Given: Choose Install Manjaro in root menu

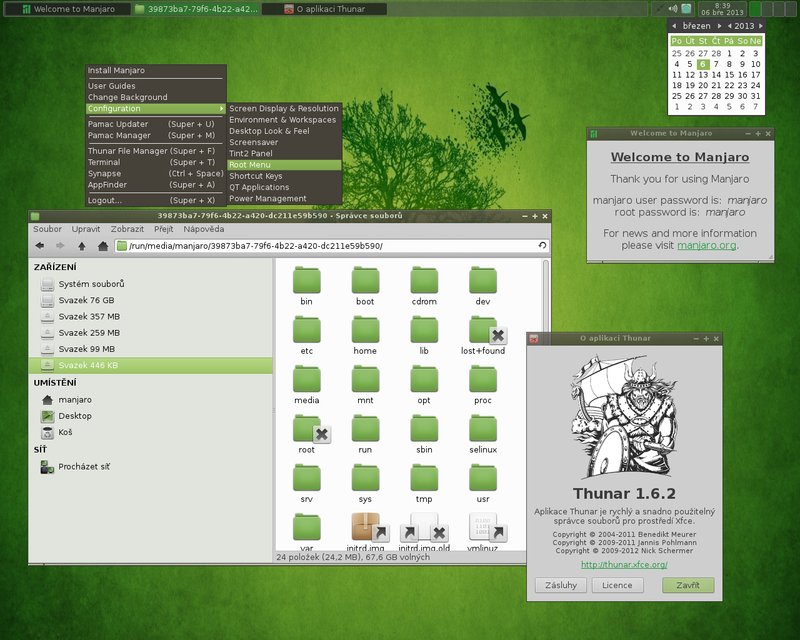Looking at the screenshot, I should (x=156, y=70).
